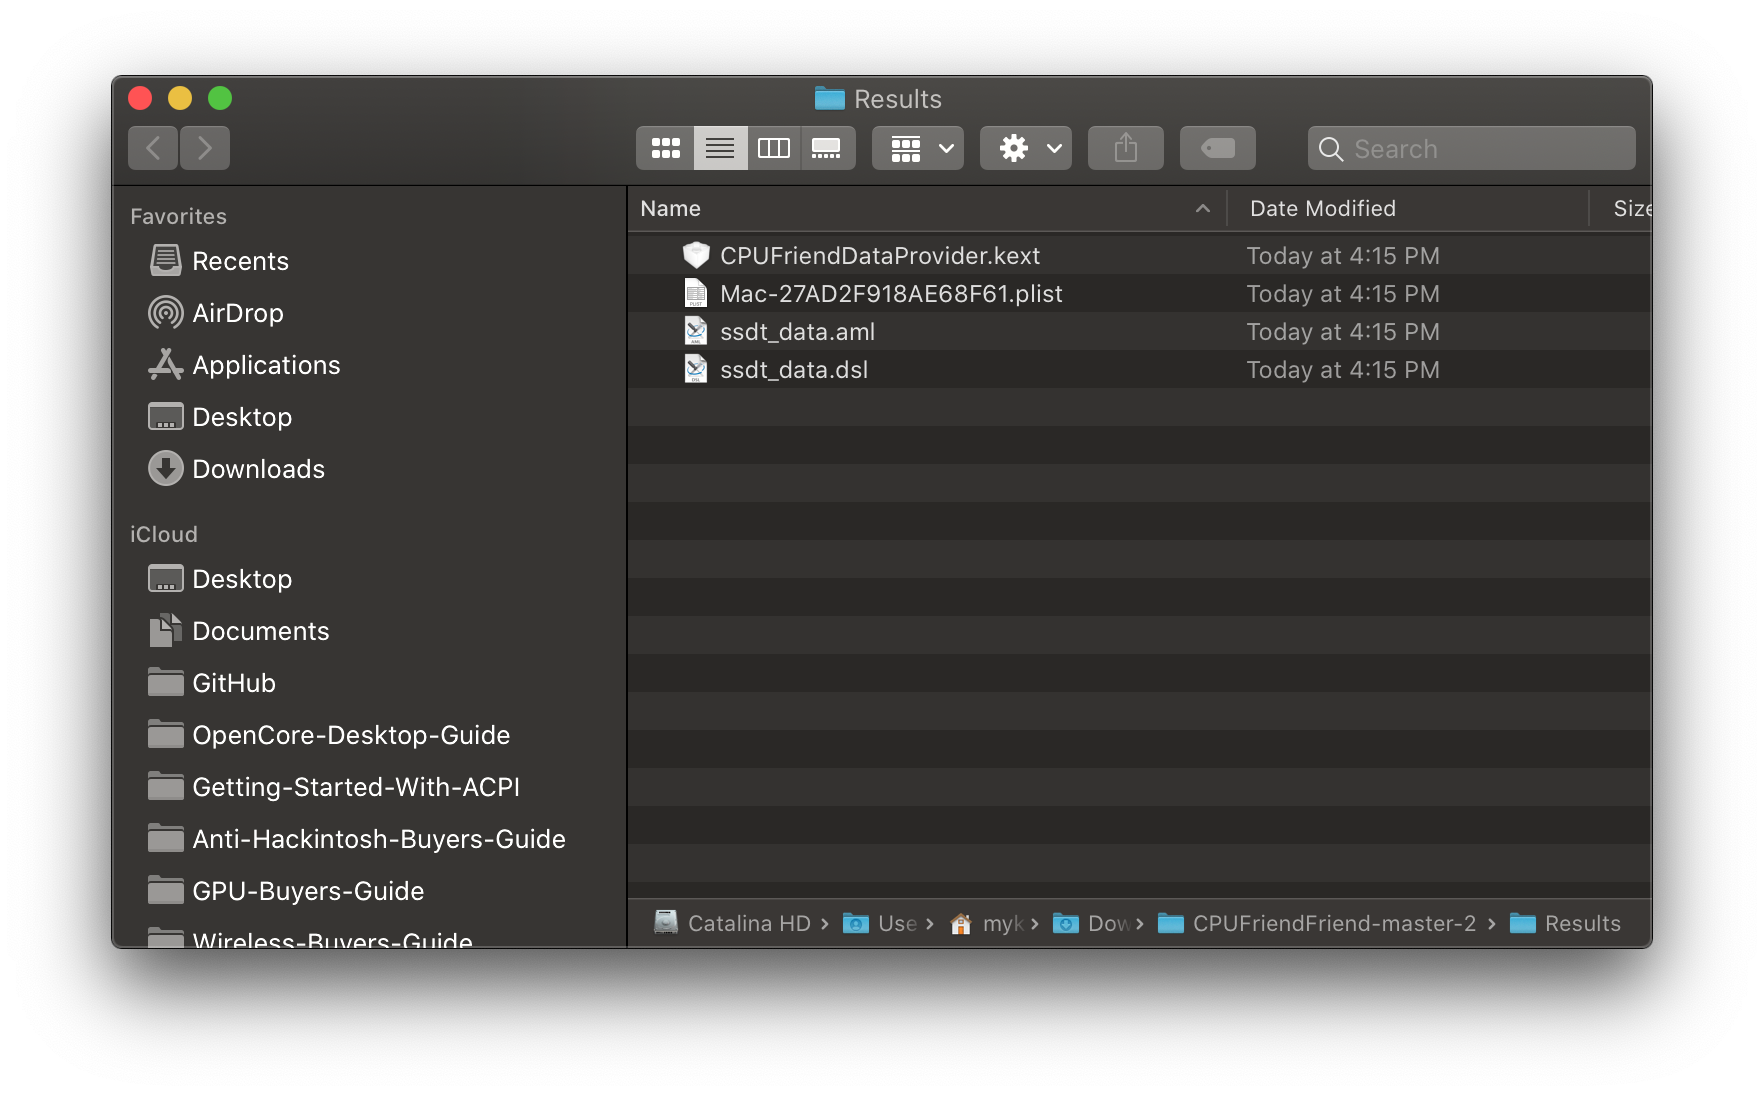
Task: Select ssdt_data.aml file
Action: click(x=797, y=332)
